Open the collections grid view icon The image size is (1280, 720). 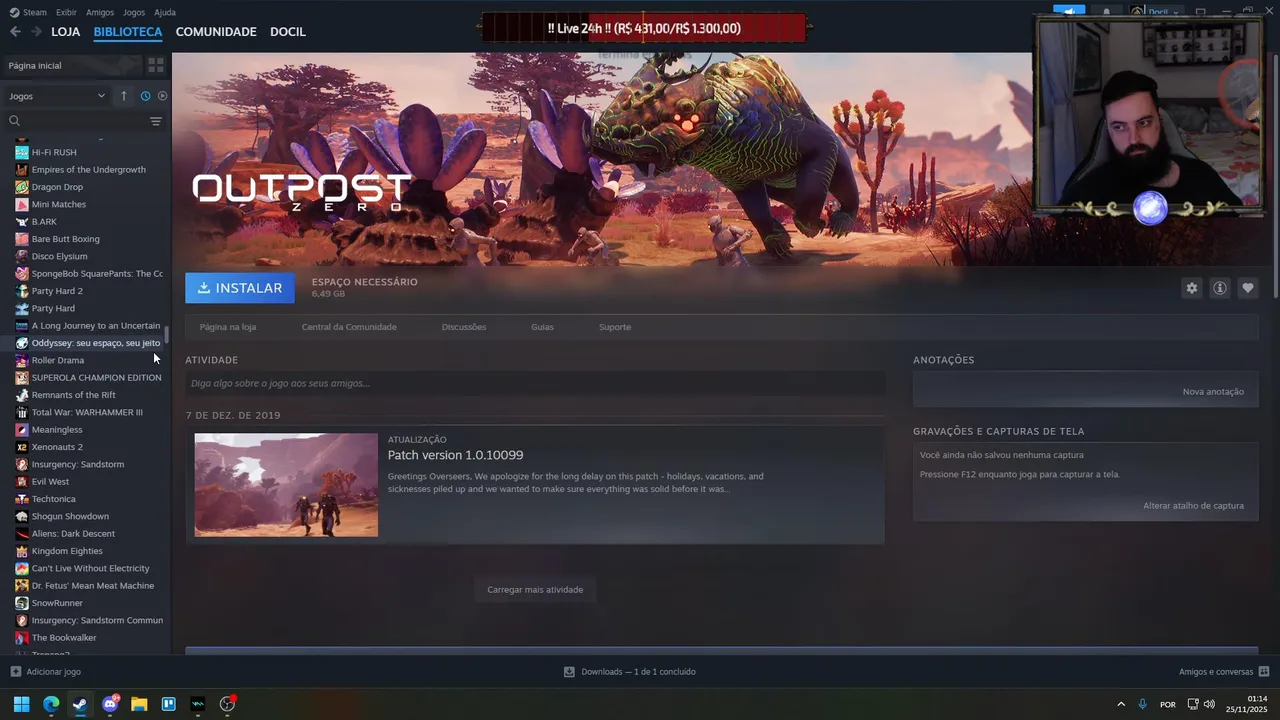pos(156,65)
